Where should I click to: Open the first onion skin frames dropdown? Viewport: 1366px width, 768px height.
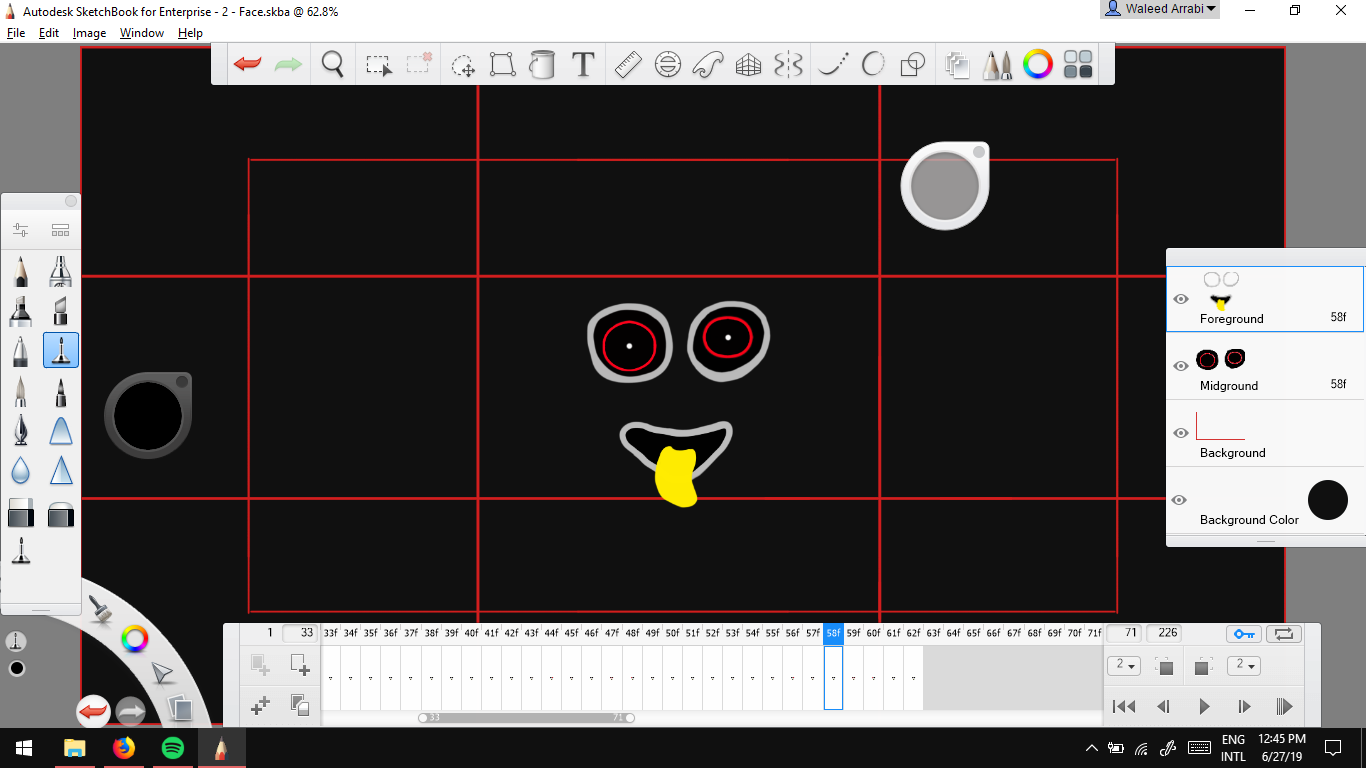click(1124, 665)
